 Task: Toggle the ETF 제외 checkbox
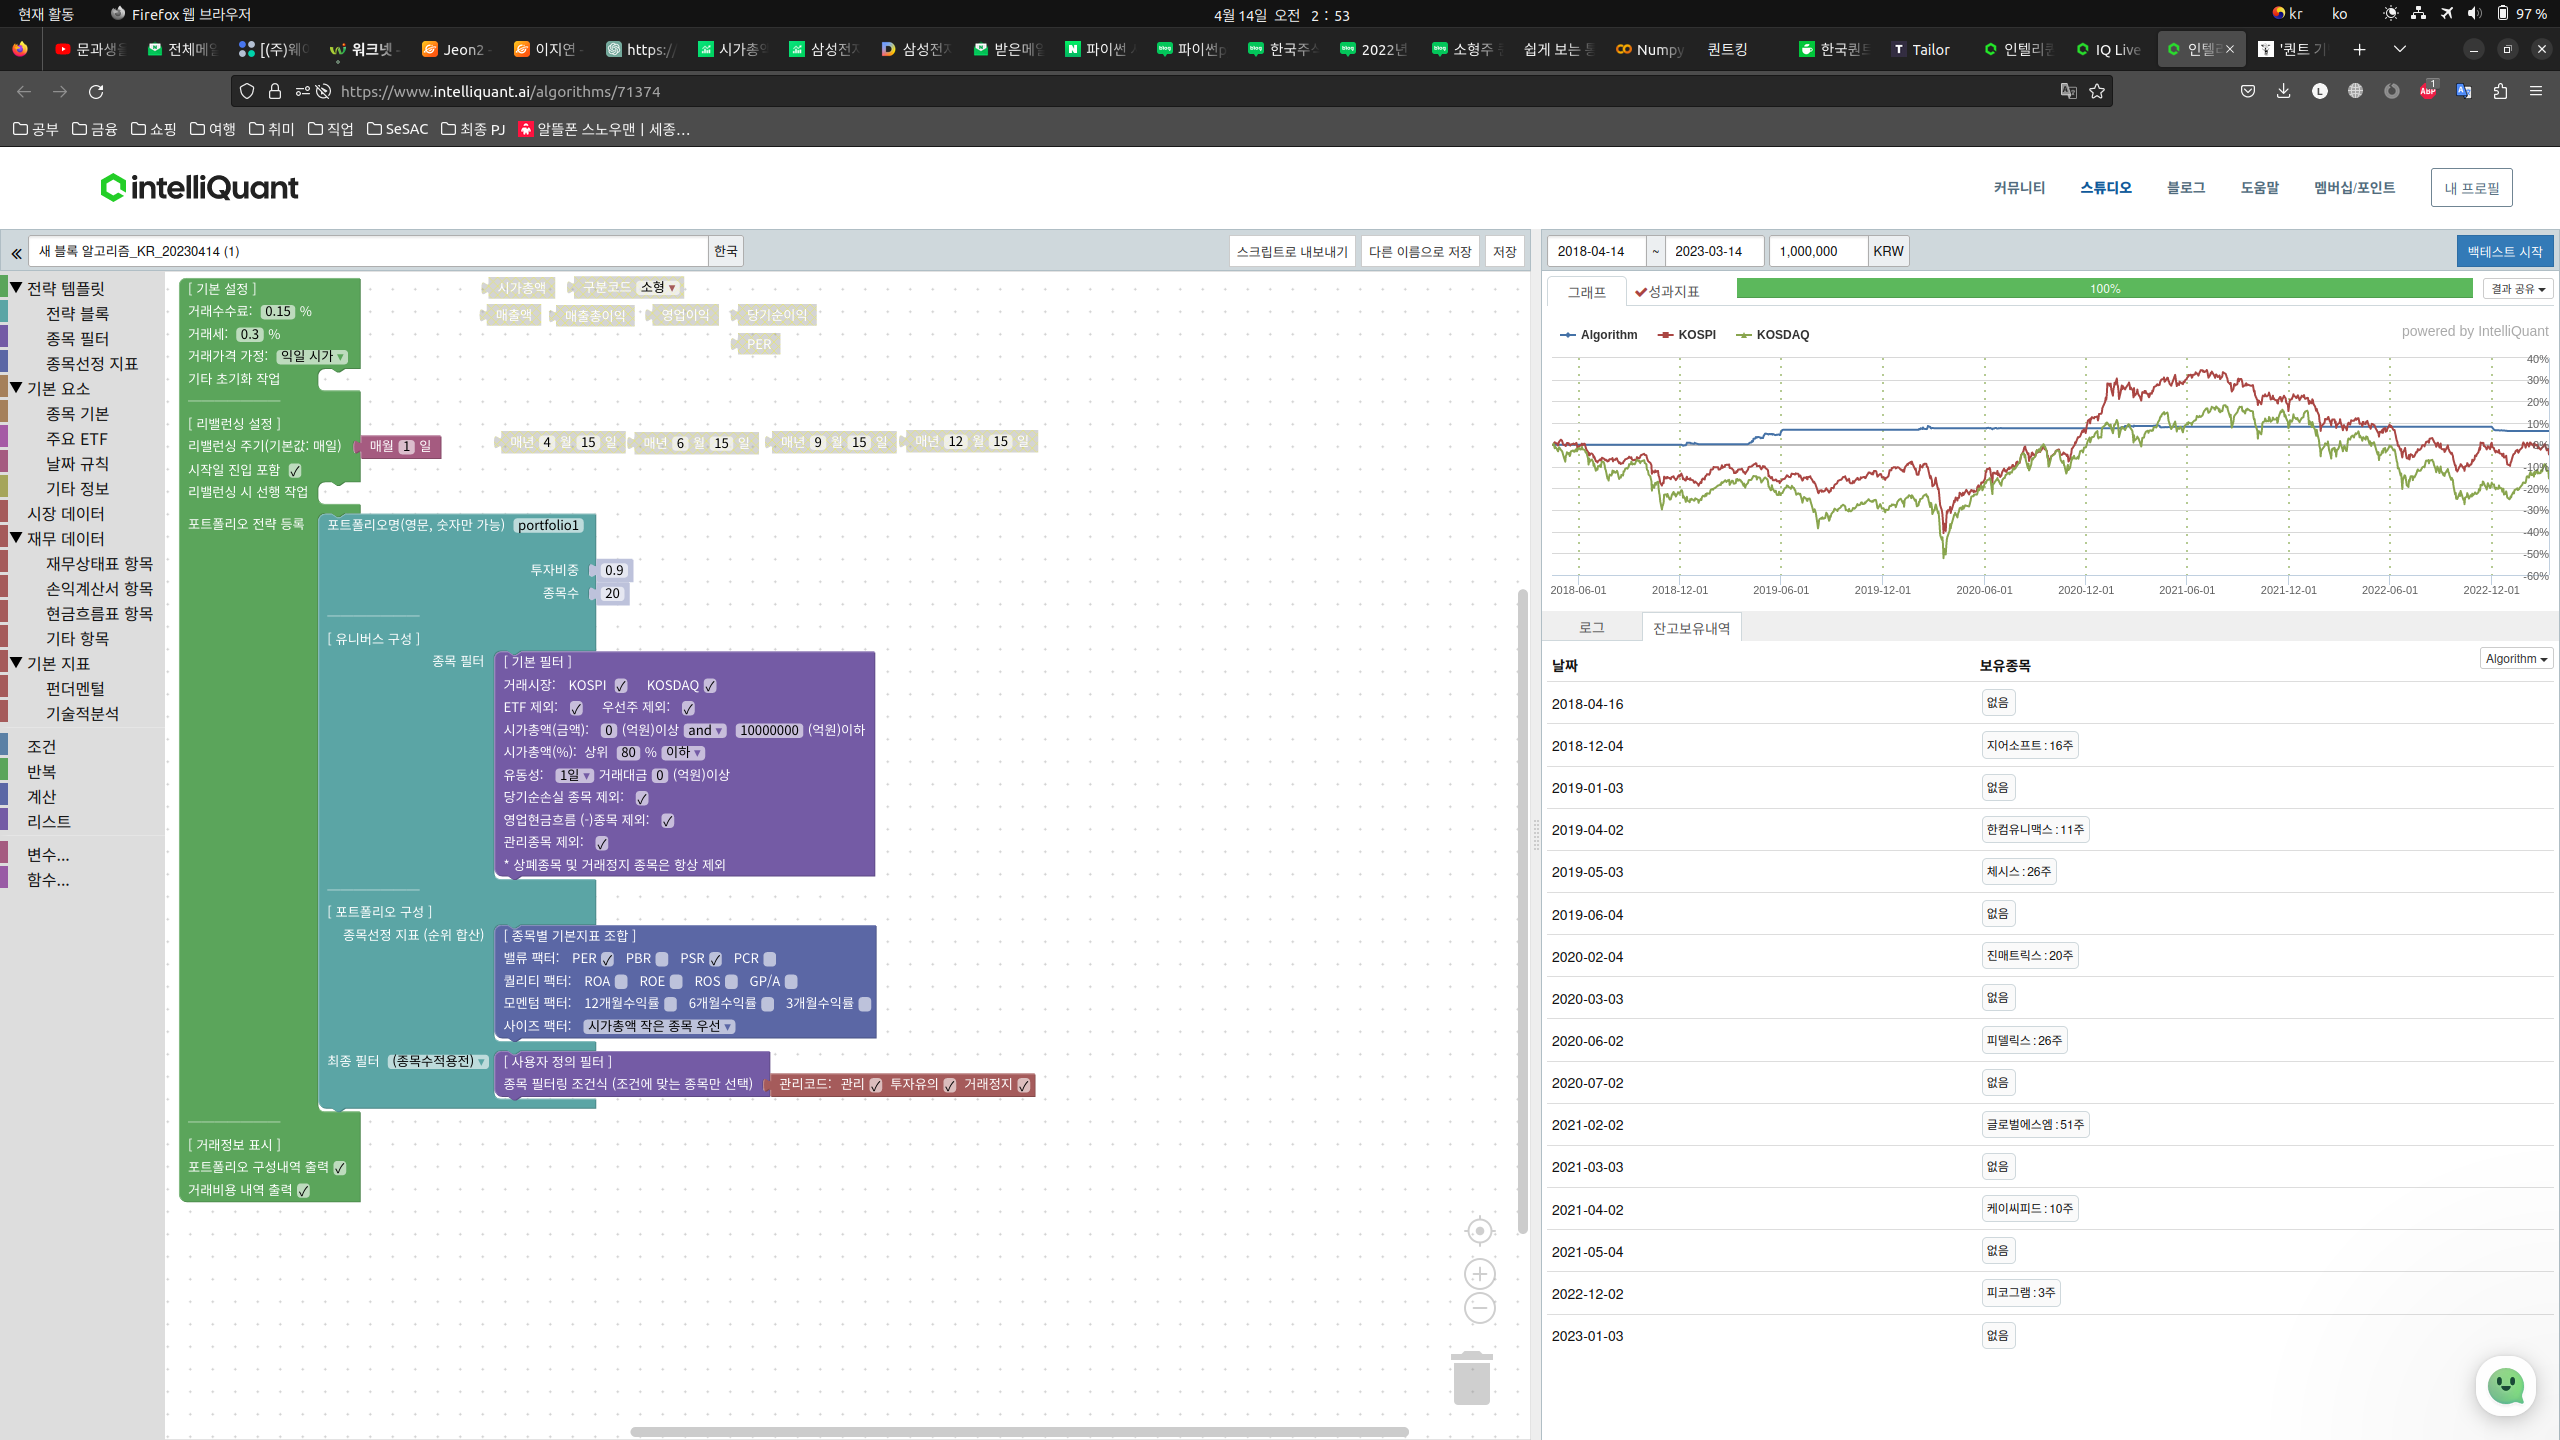pyautogui.click(x=576, y=708)
